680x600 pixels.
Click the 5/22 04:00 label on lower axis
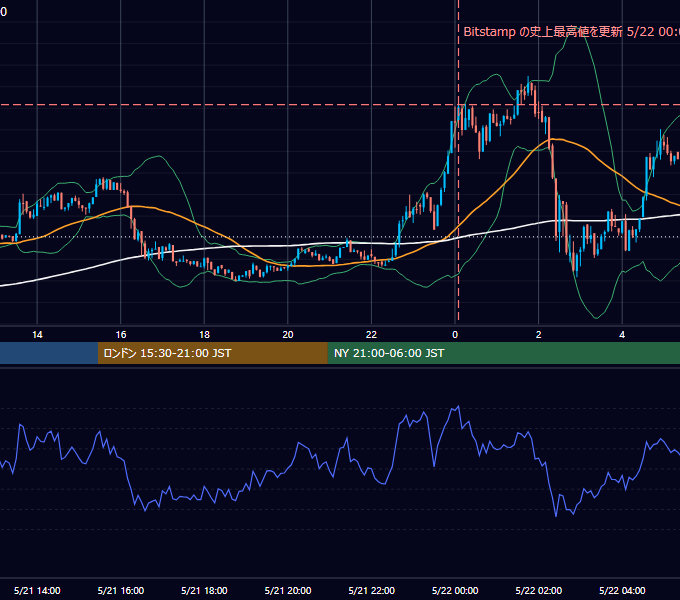pyautogui.click(x=622, y=590)
